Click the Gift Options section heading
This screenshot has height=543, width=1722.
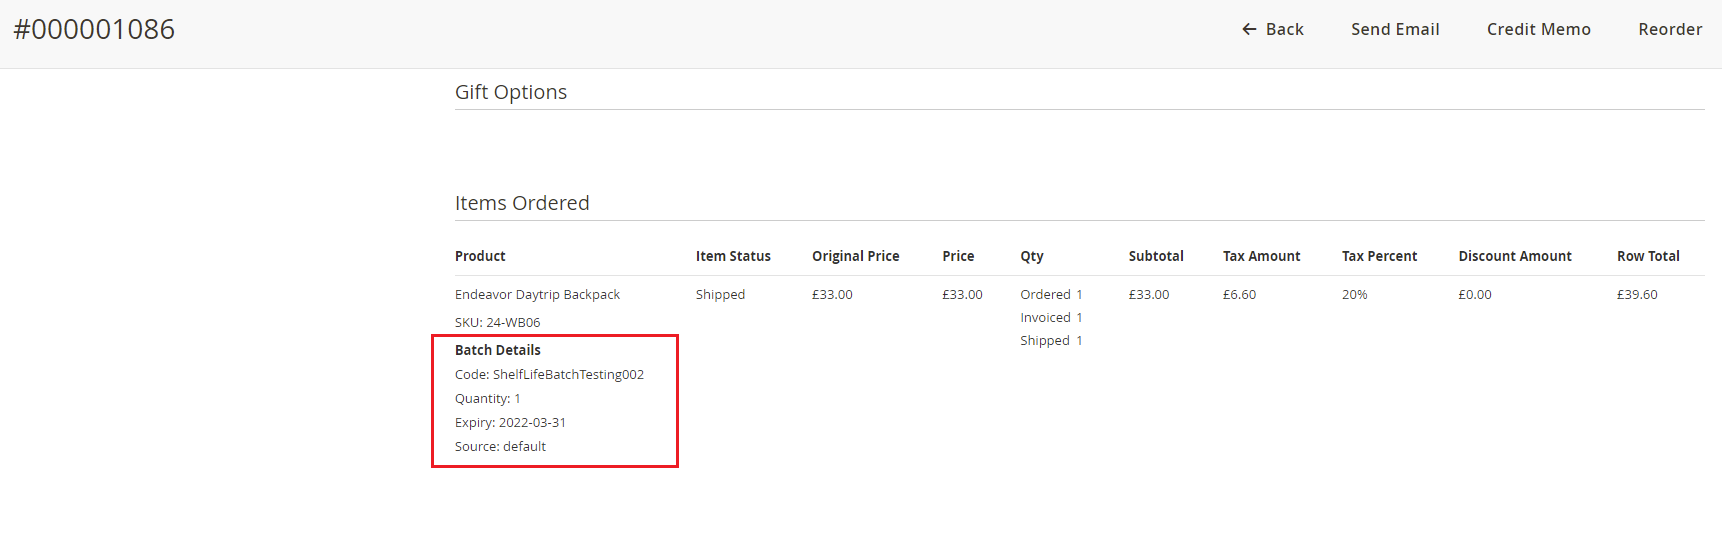[510, 92]
